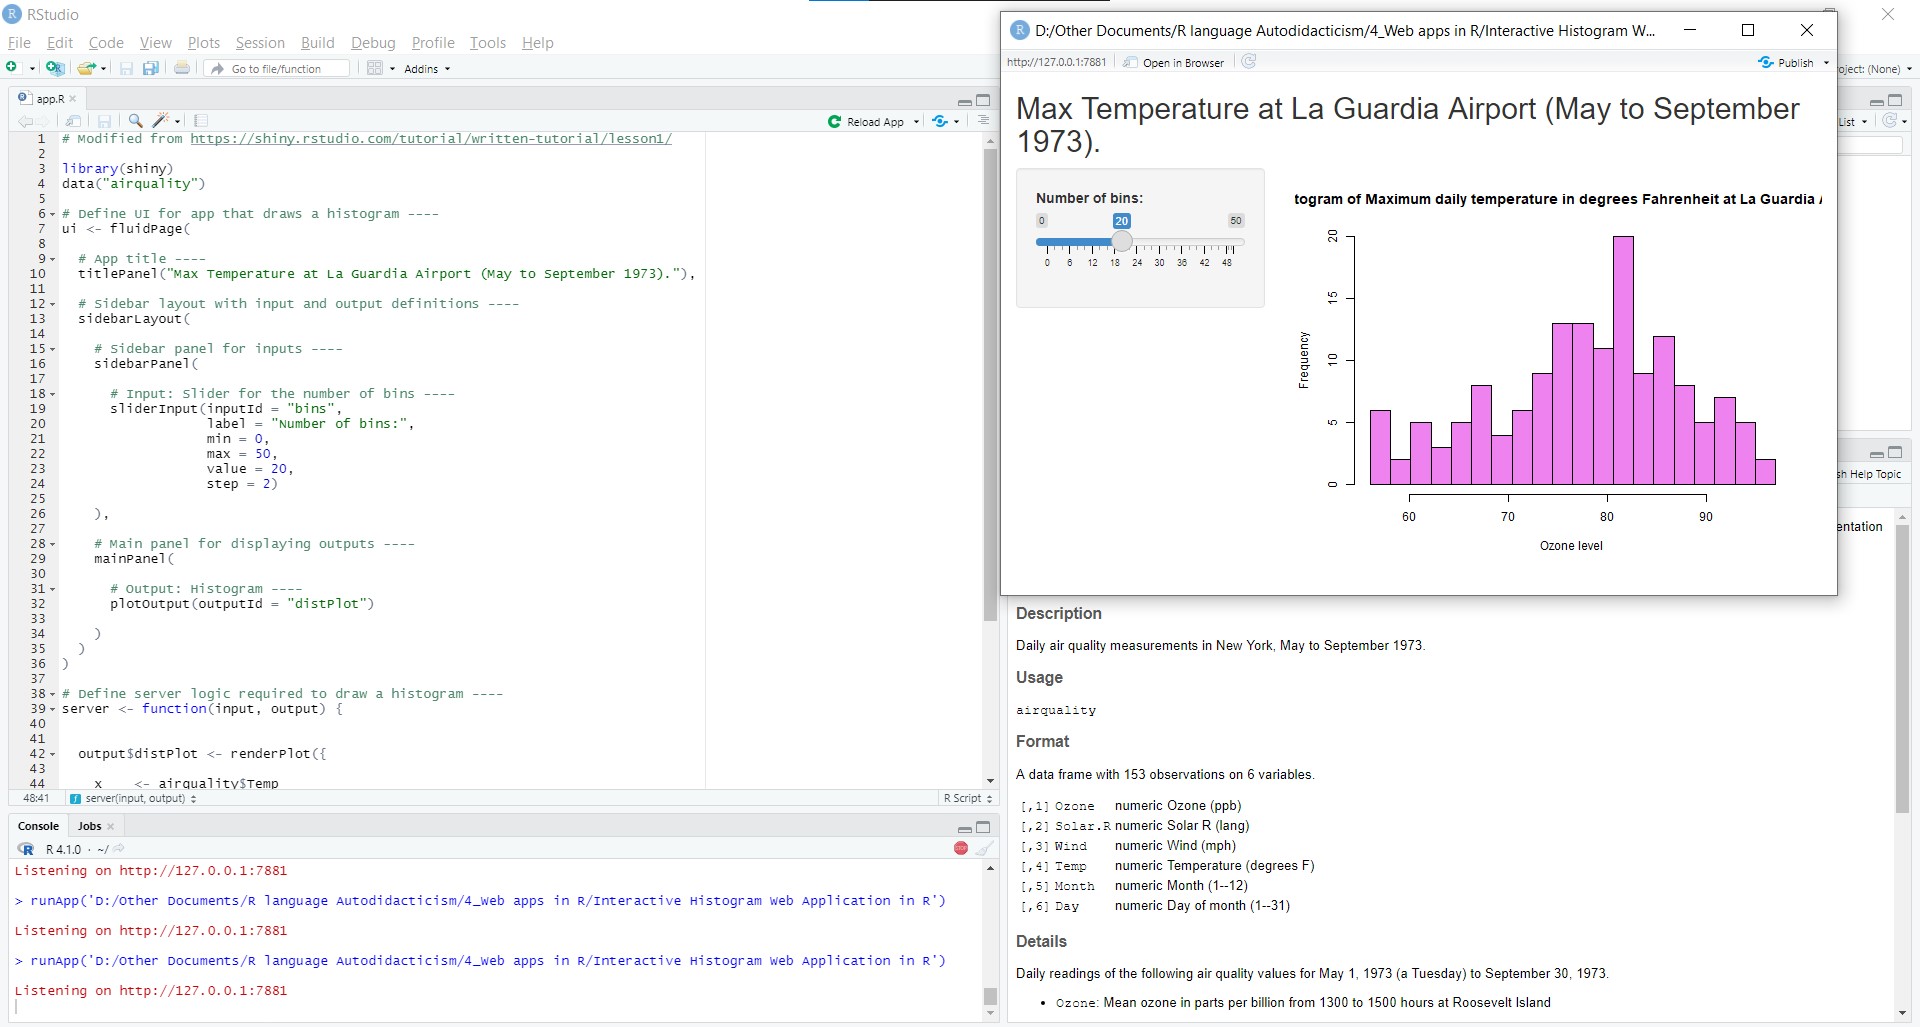Click the Reload App button

click(x=872, y=121)
